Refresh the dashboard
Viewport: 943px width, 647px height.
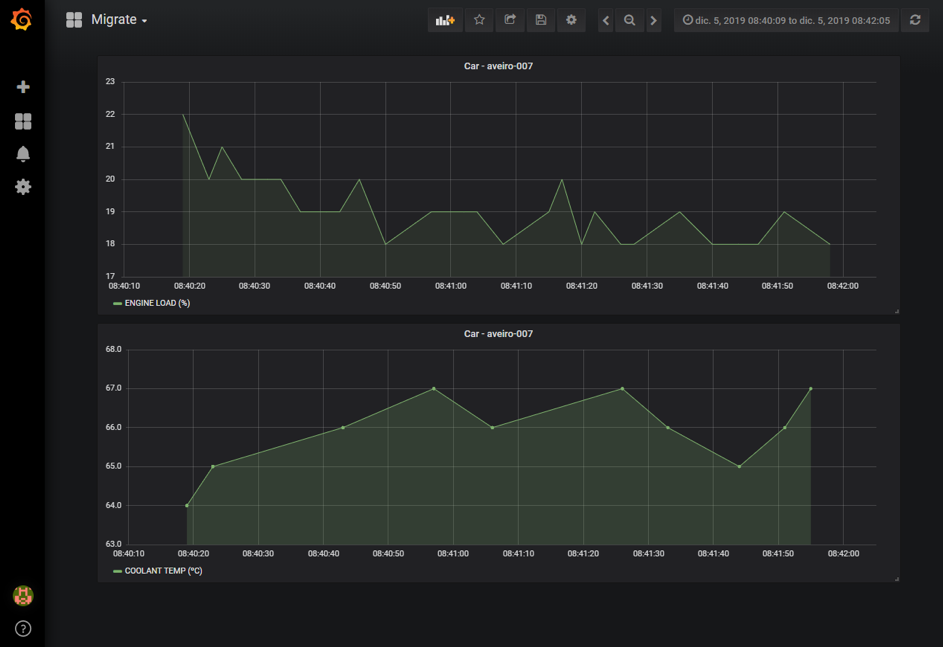(x=915, y=20)
